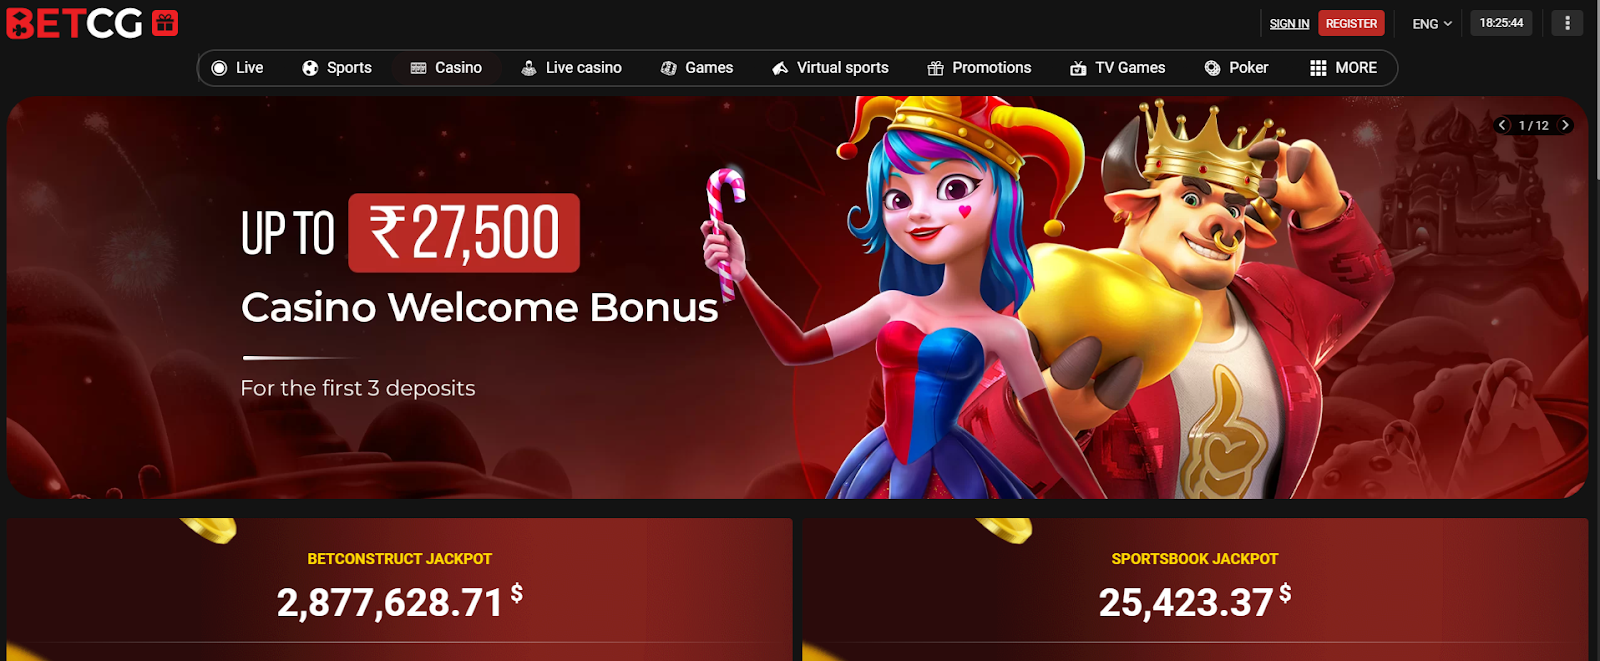Image resolution: width=1600 pixels, height=661 pixels.
Task: Click the Live broadcast icon
Action: (220, 68)
